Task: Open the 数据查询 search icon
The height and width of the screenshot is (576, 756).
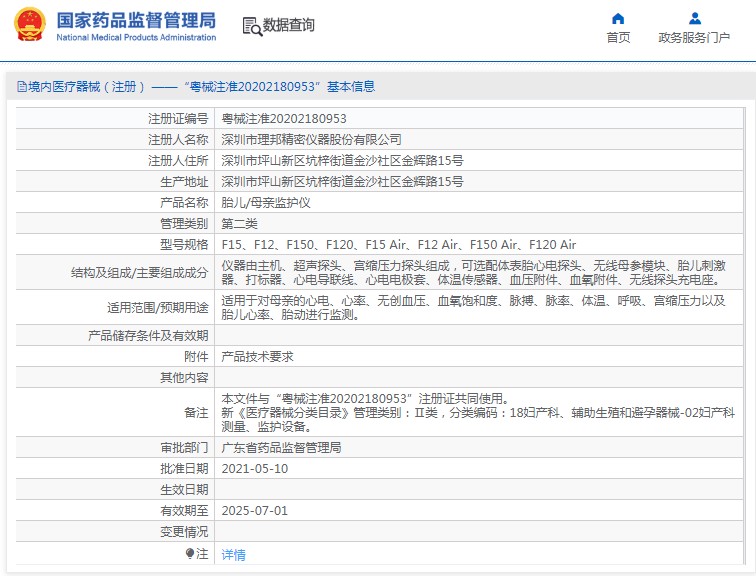Action: coord(252,27)
